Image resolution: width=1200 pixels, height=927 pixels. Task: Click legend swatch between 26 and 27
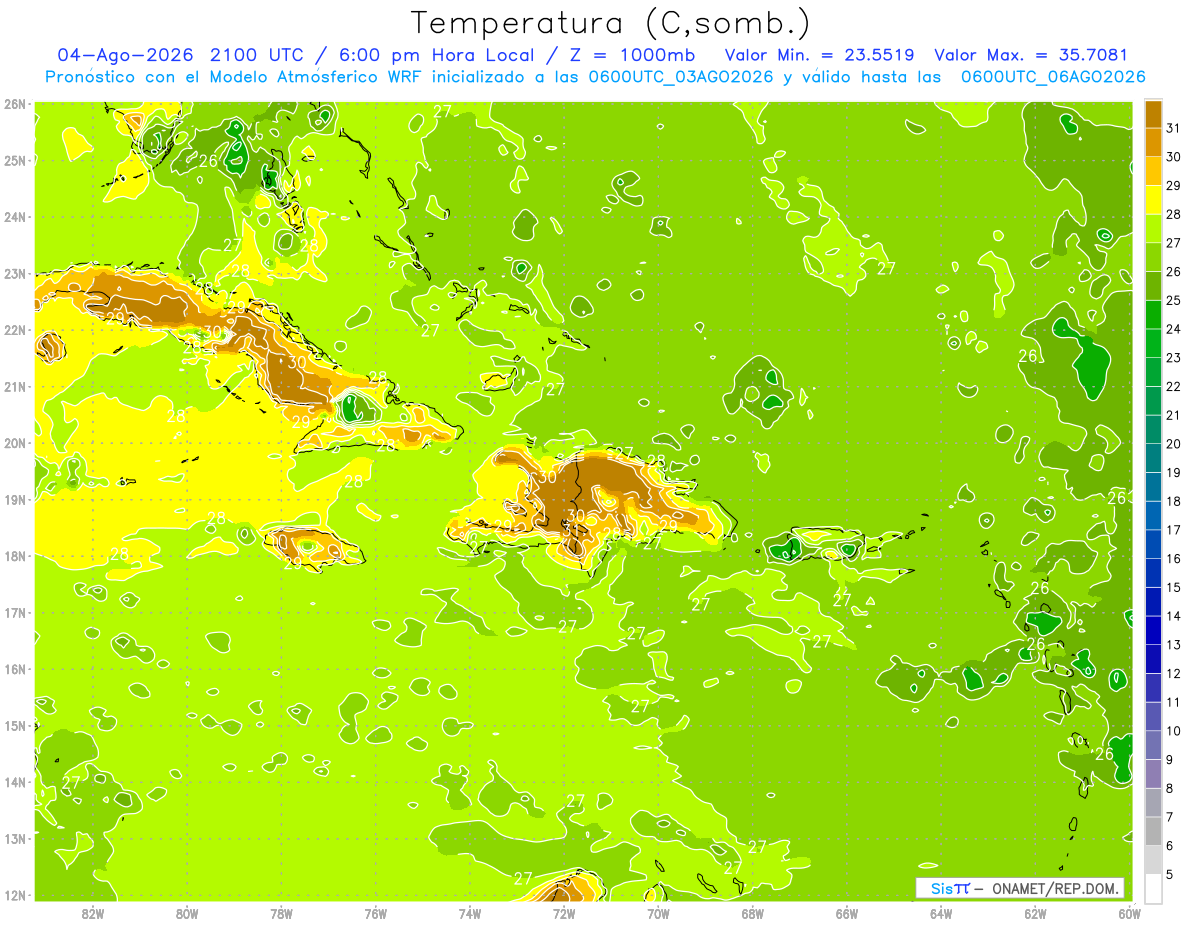[x=1153, y=257]
